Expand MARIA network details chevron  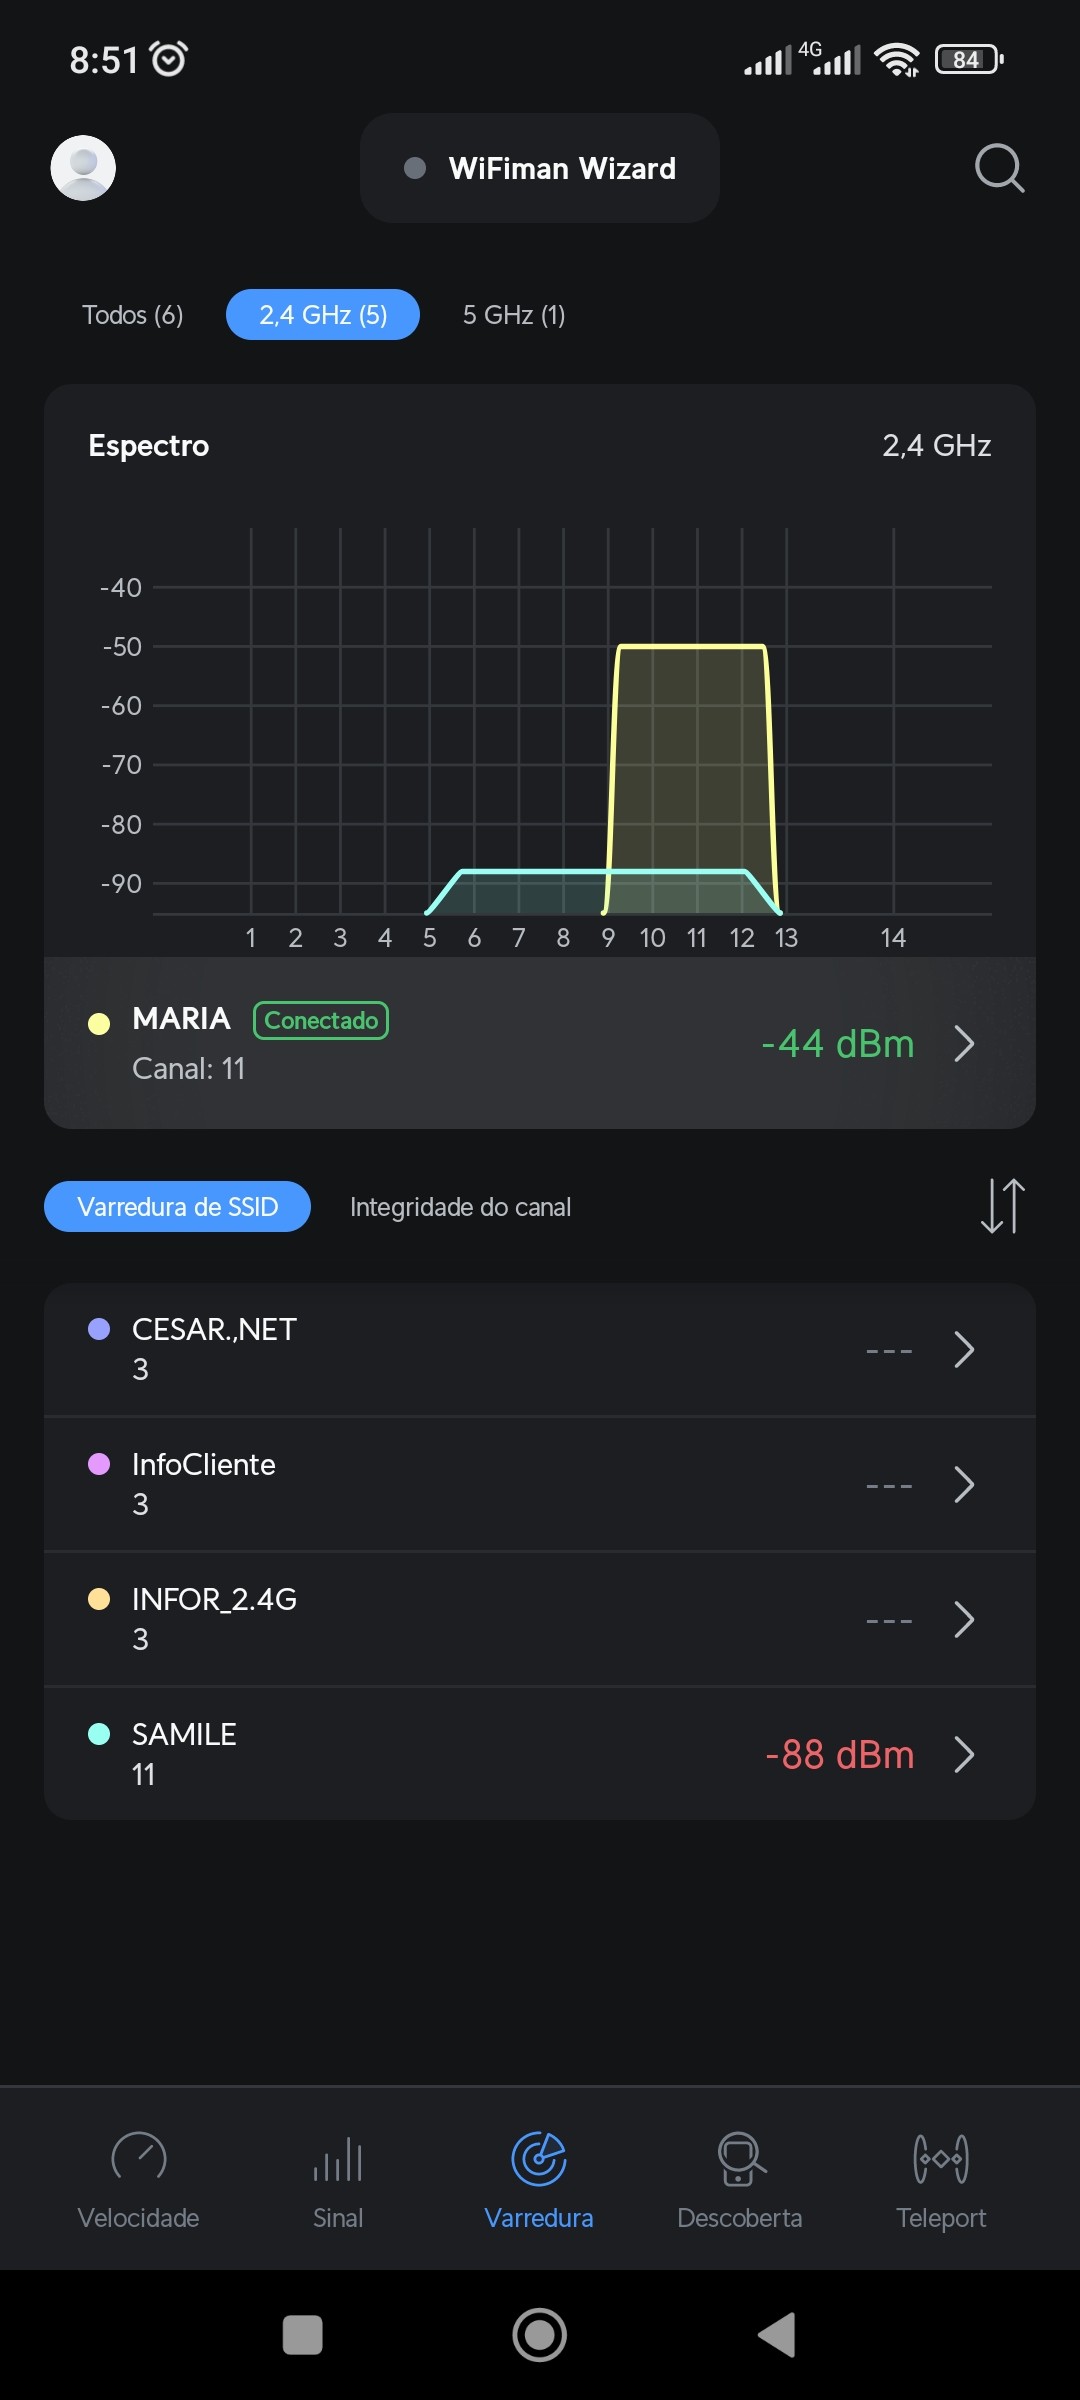click(x=964, y=1044)
